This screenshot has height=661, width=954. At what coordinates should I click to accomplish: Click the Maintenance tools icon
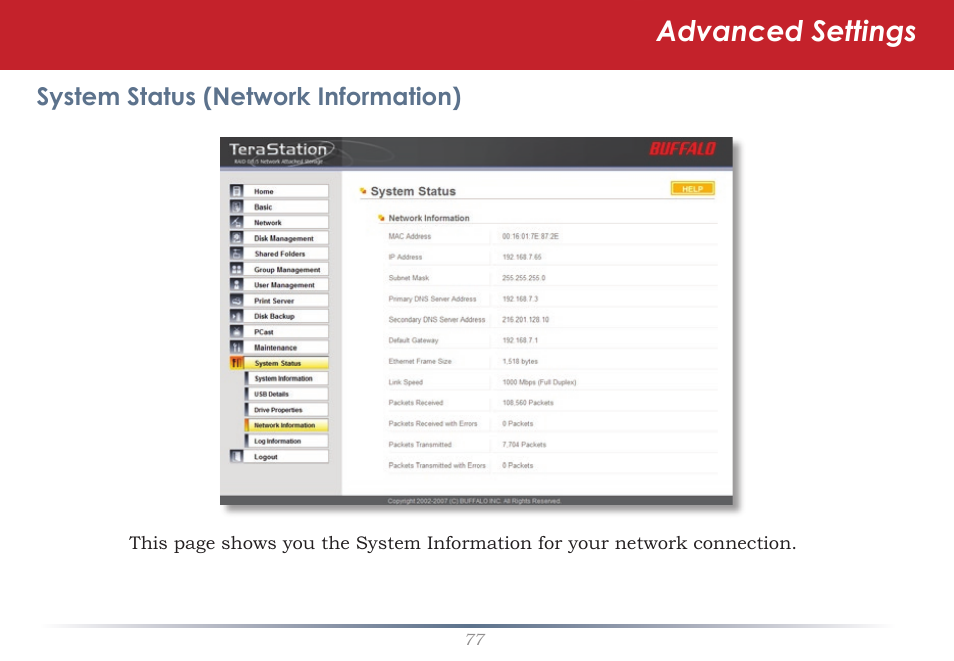pyautogui.click(x=237, y=347)
